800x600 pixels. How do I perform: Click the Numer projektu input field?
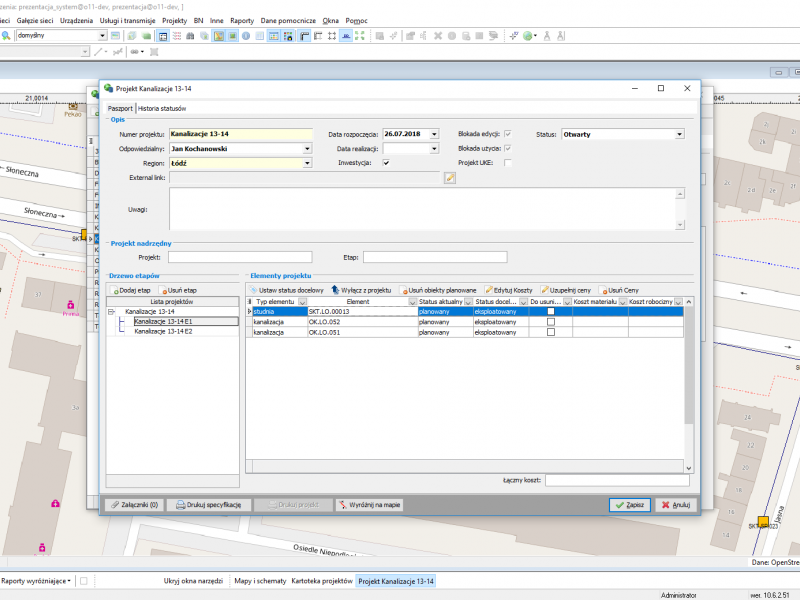[241, 134]
